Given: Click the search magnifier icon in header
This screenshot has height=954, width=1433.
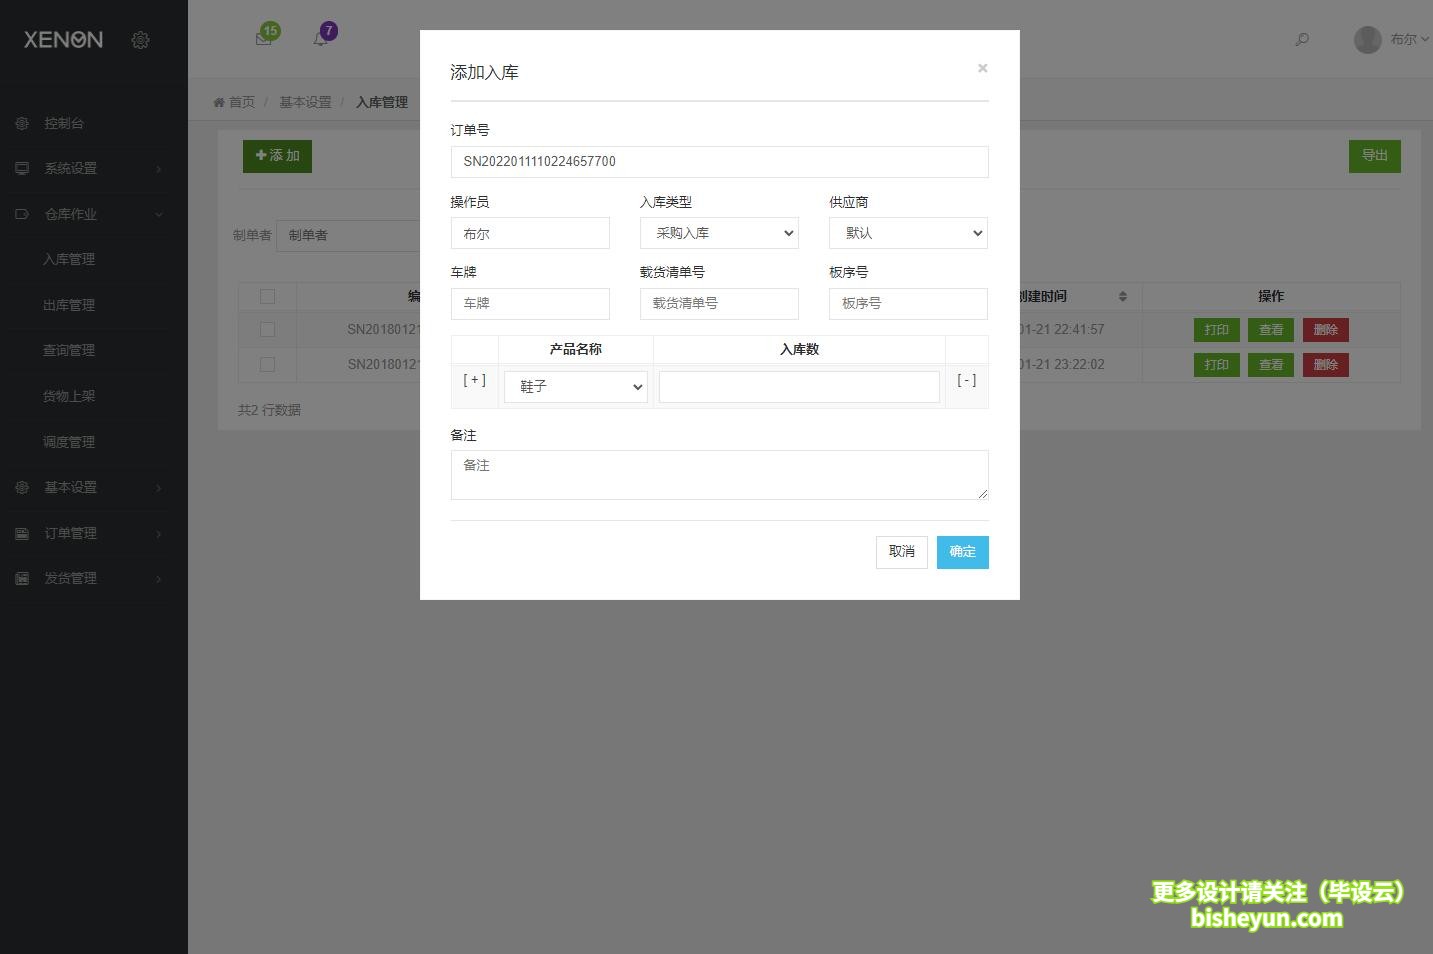Looking at the screenshot, I should pos(1302,39).
